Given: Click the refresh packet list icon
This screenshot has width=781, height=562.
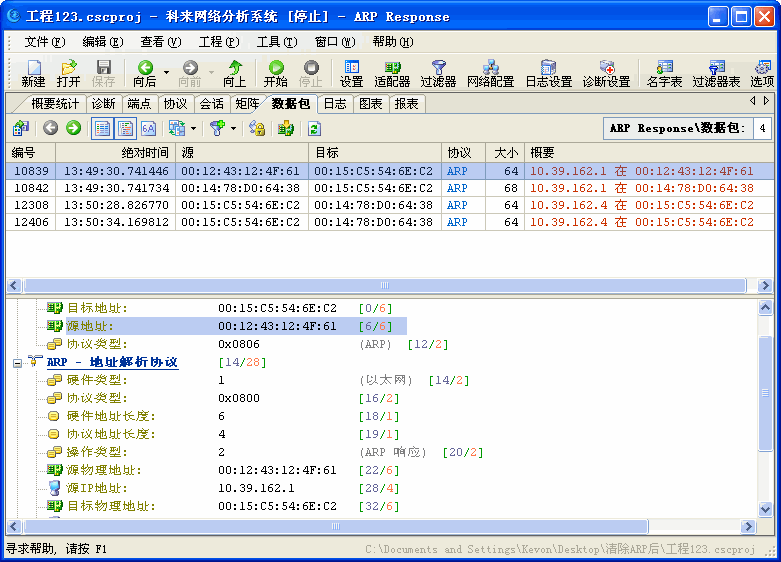Looking at the screenshot, I should 314,129.
